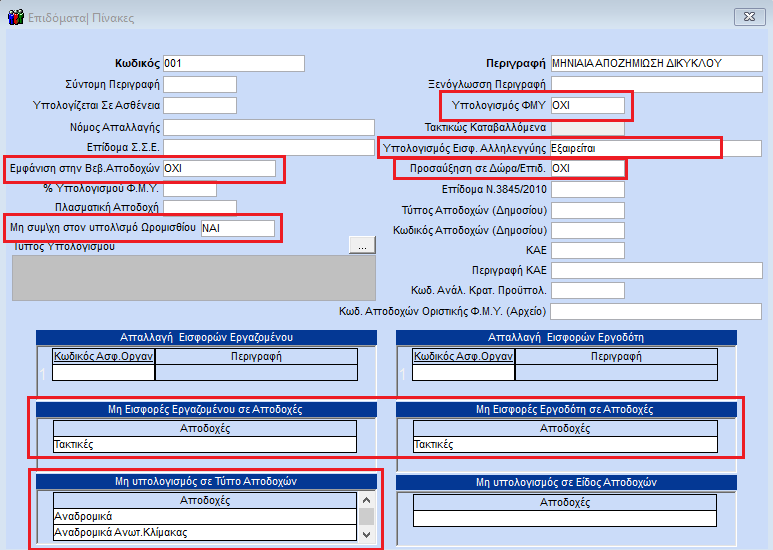Select the Αναδρομικά row
This screenshot has width=773, height=550.
point(204,517)
